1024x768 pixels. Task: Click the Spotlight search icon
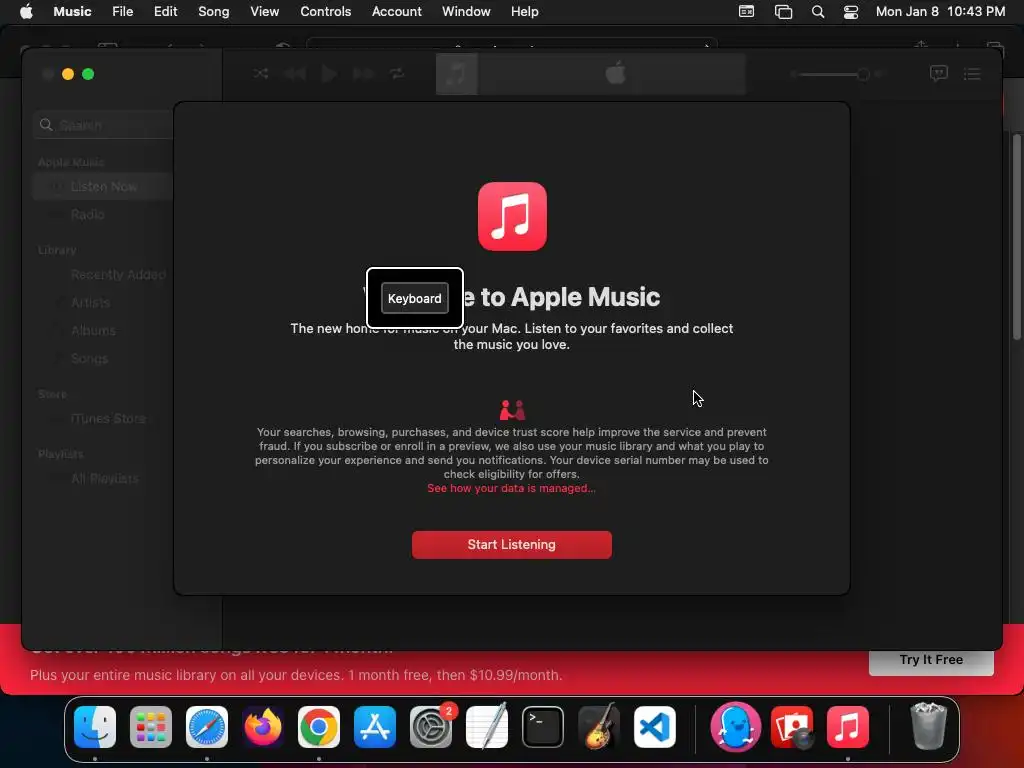point(818,11)
